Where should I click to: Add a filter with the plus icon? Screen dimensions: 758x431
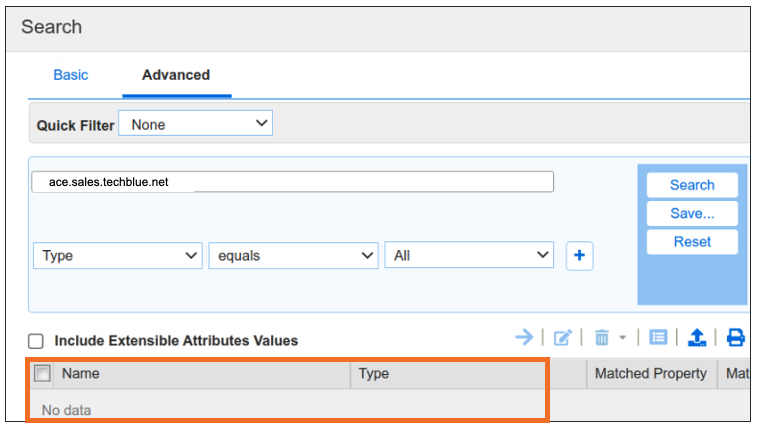point(579,256)
